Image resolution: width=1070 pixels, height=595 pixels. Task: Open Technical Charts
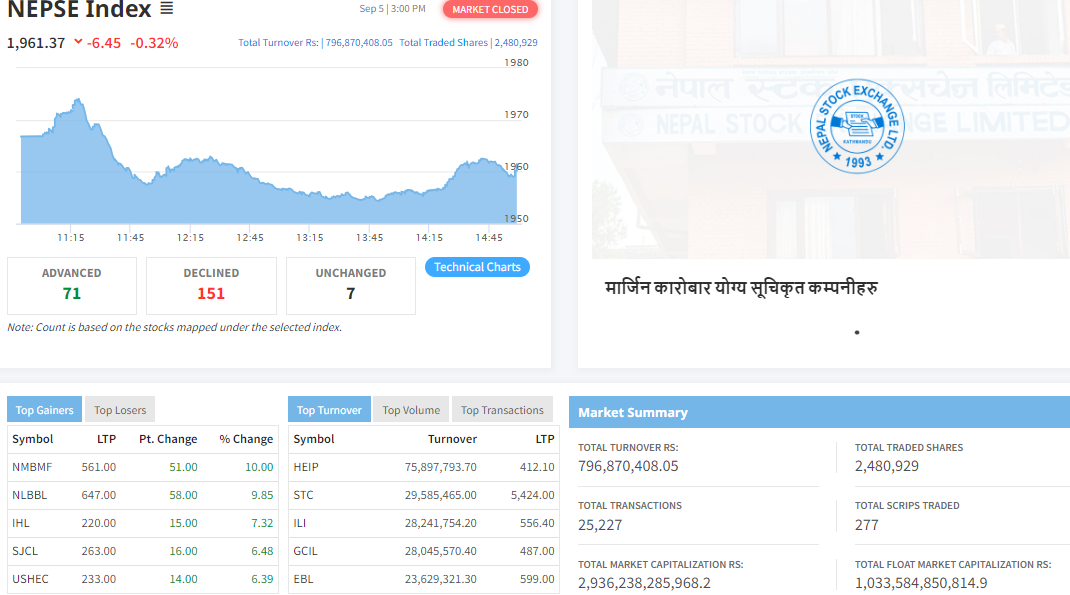[477, 267]
